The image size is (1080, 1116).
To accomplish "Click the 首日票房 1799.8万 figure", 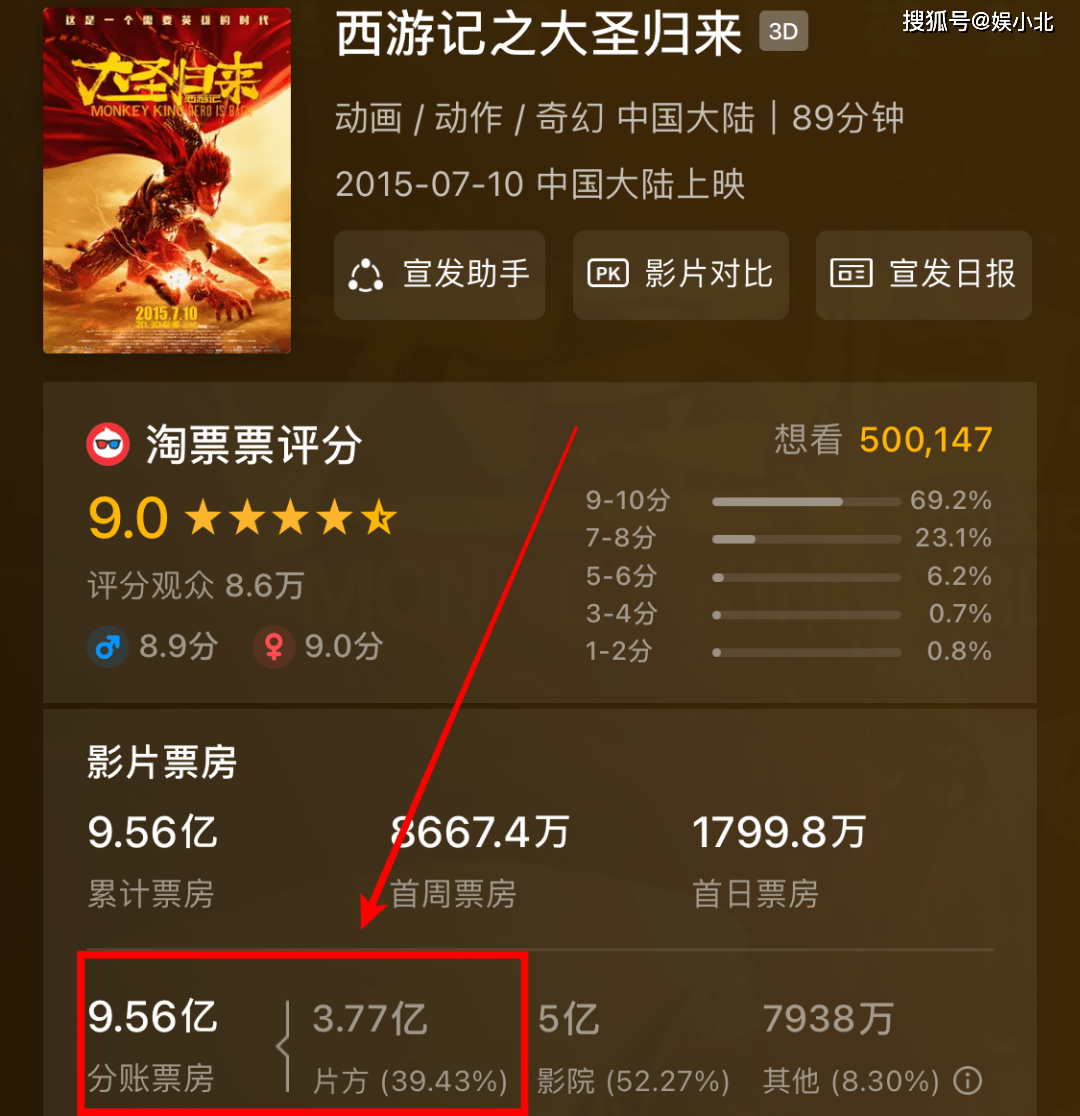I will (779, 832).
